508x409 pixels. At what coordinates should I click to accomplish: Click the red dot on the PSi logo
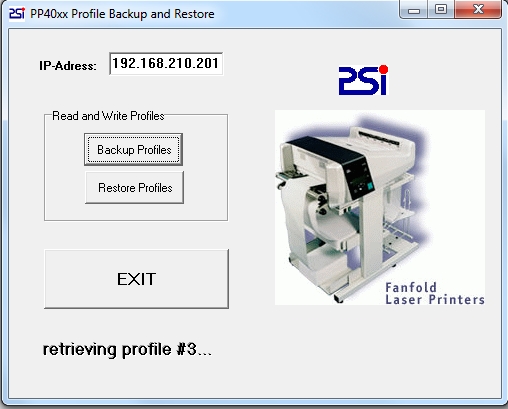[x=383, y=69]
